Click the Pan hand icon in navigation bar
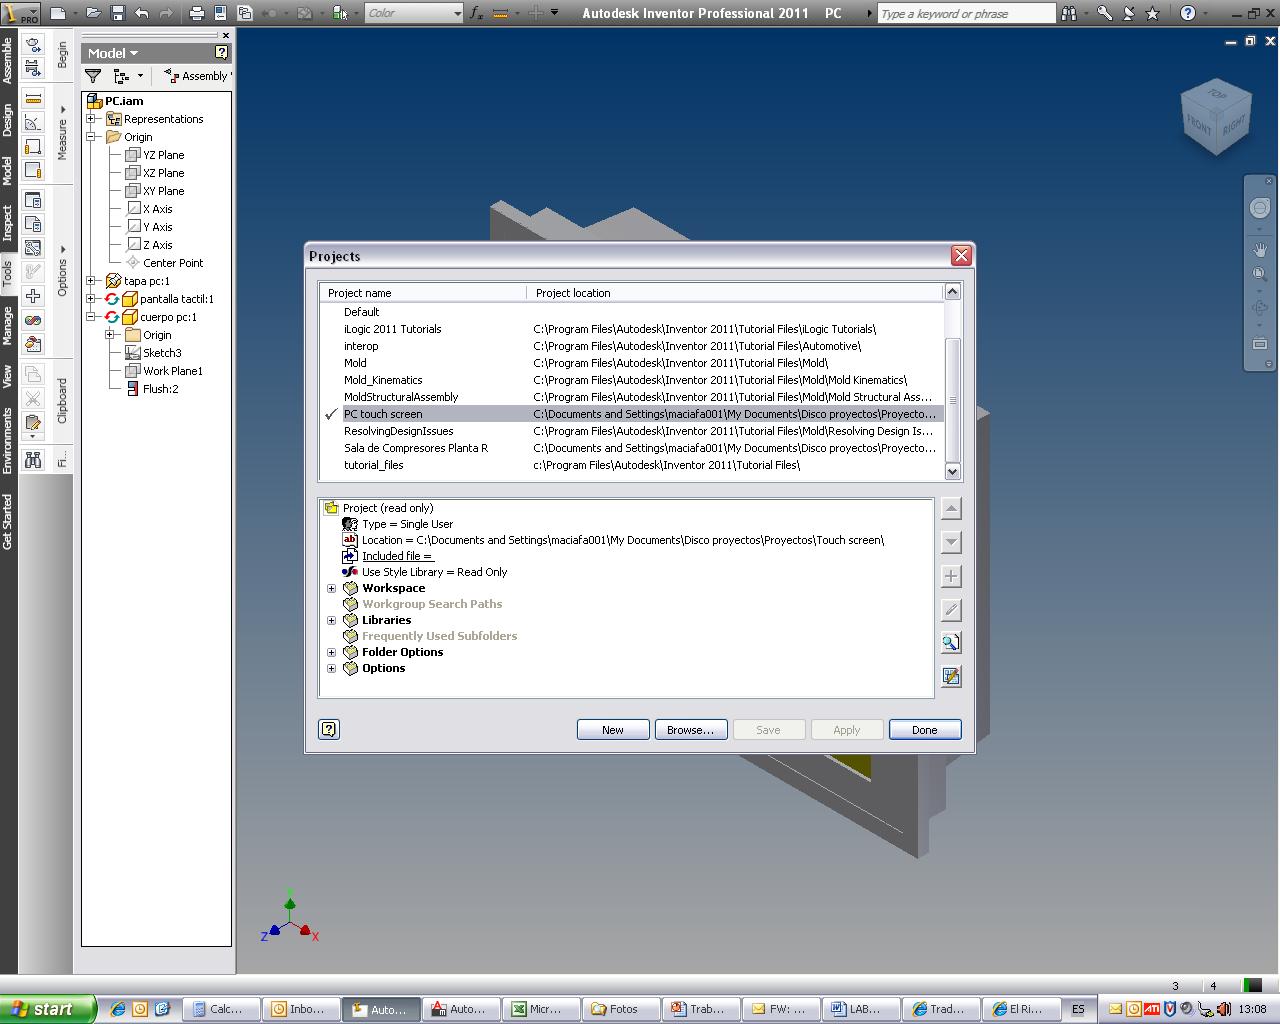This screenshot has height=1024, width=1280. 1260,250
